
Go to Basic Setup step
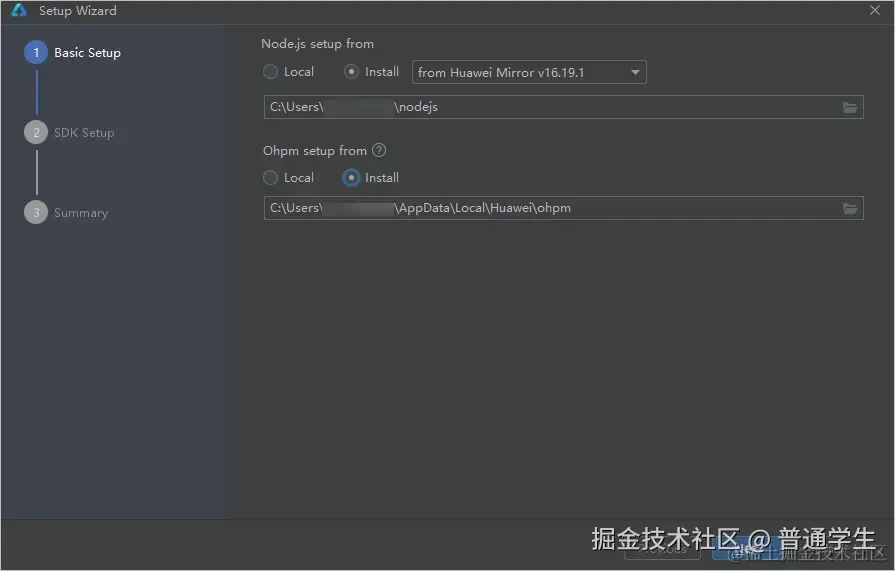point(72,53)
